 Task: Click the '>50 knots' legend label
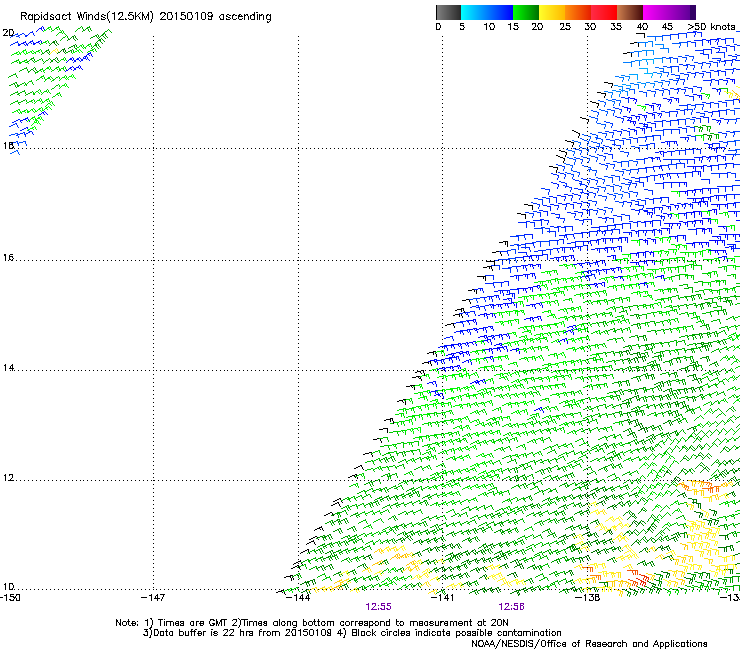pos(711,27)
